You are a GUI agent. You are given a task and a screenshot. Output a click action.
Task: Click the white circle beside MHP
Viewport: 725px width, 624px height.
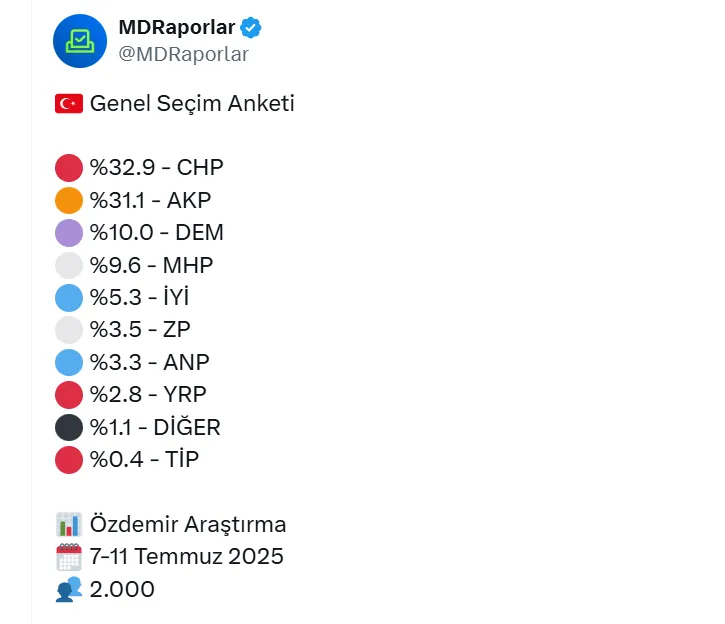pos(69,265)
